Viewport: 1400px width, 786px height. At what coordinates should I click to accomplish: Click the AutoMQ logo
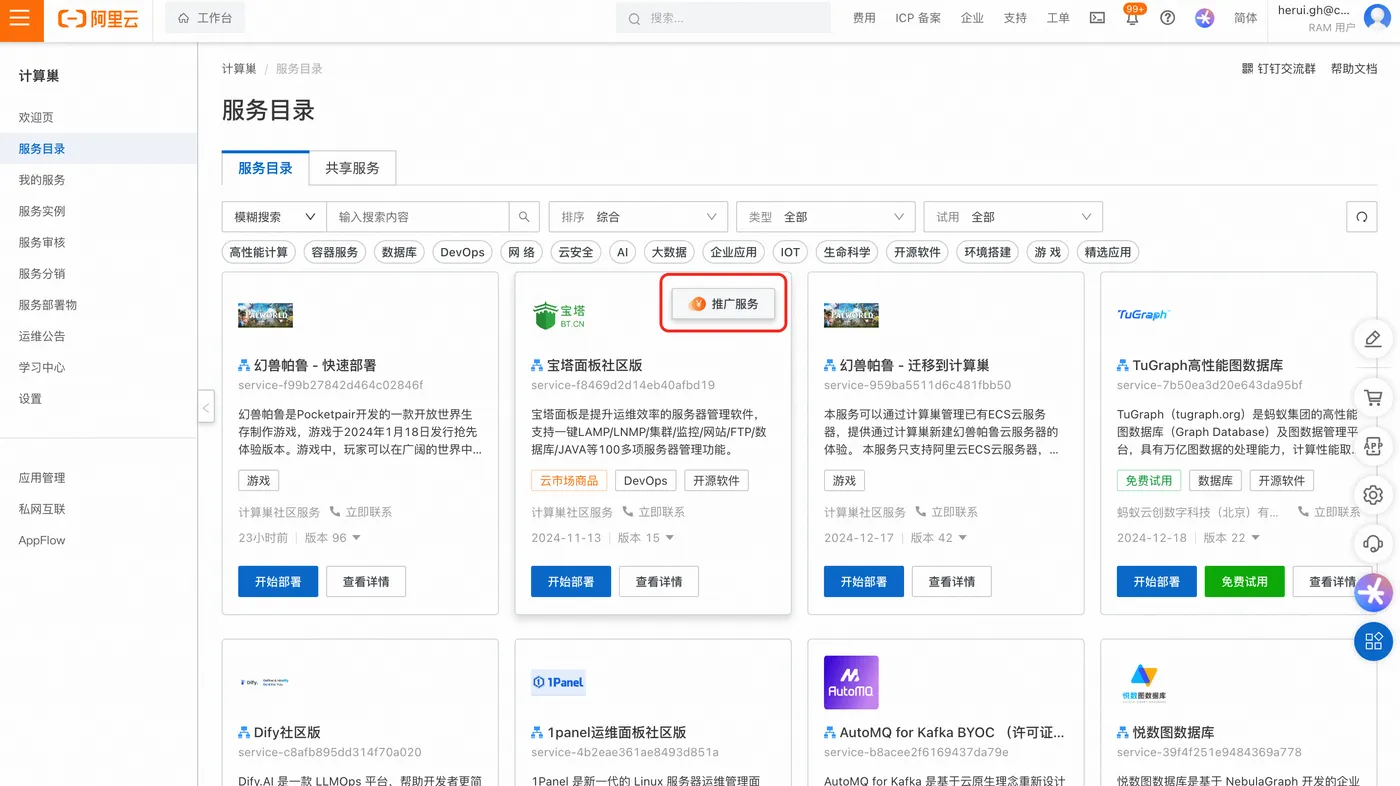tap(851, 682)
